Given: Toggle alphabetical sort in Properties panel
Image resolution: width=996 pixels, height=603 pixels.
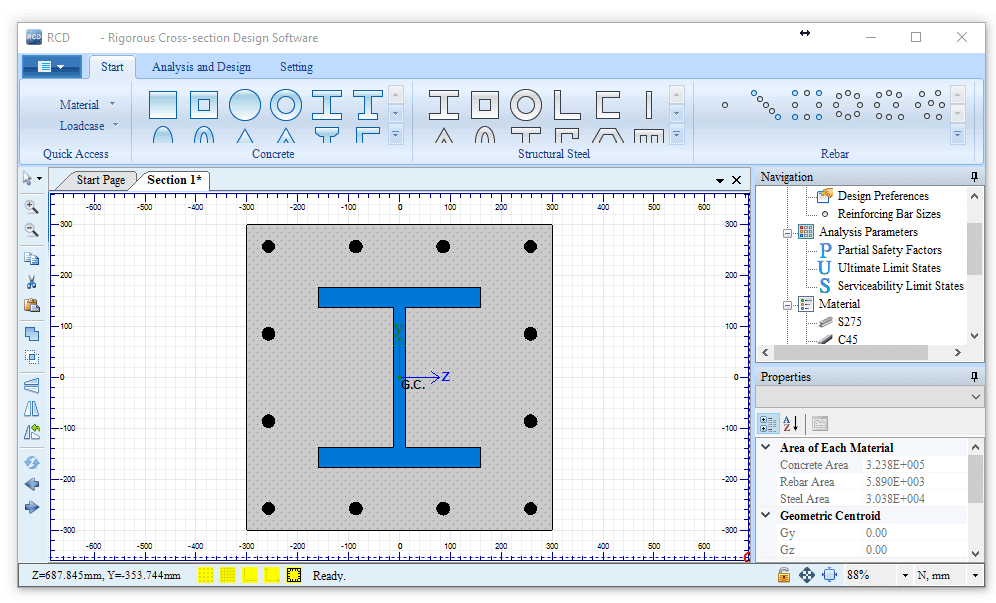Looking at the screenshot, I should [x=790, y=423].
